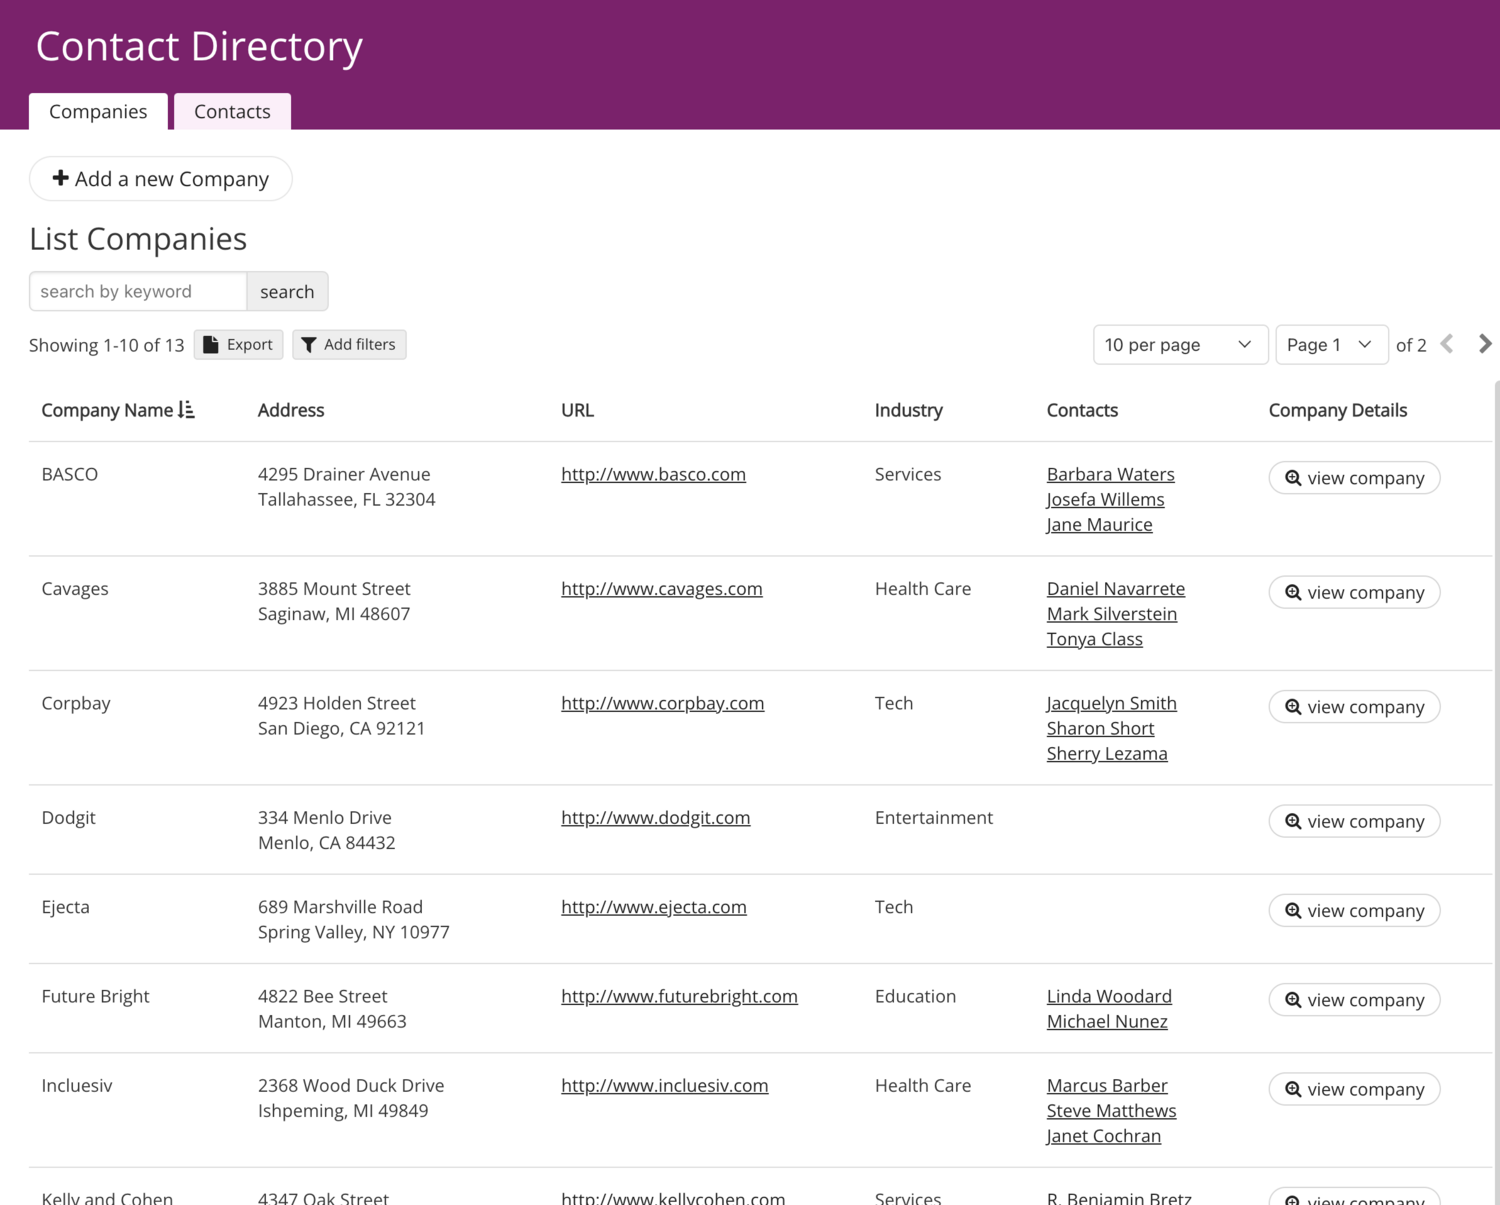Click the plus icon to add company
Image resolution: width=1500 pixels, height=1205 pixels.
pyautogui.click(x=61, y=178)
